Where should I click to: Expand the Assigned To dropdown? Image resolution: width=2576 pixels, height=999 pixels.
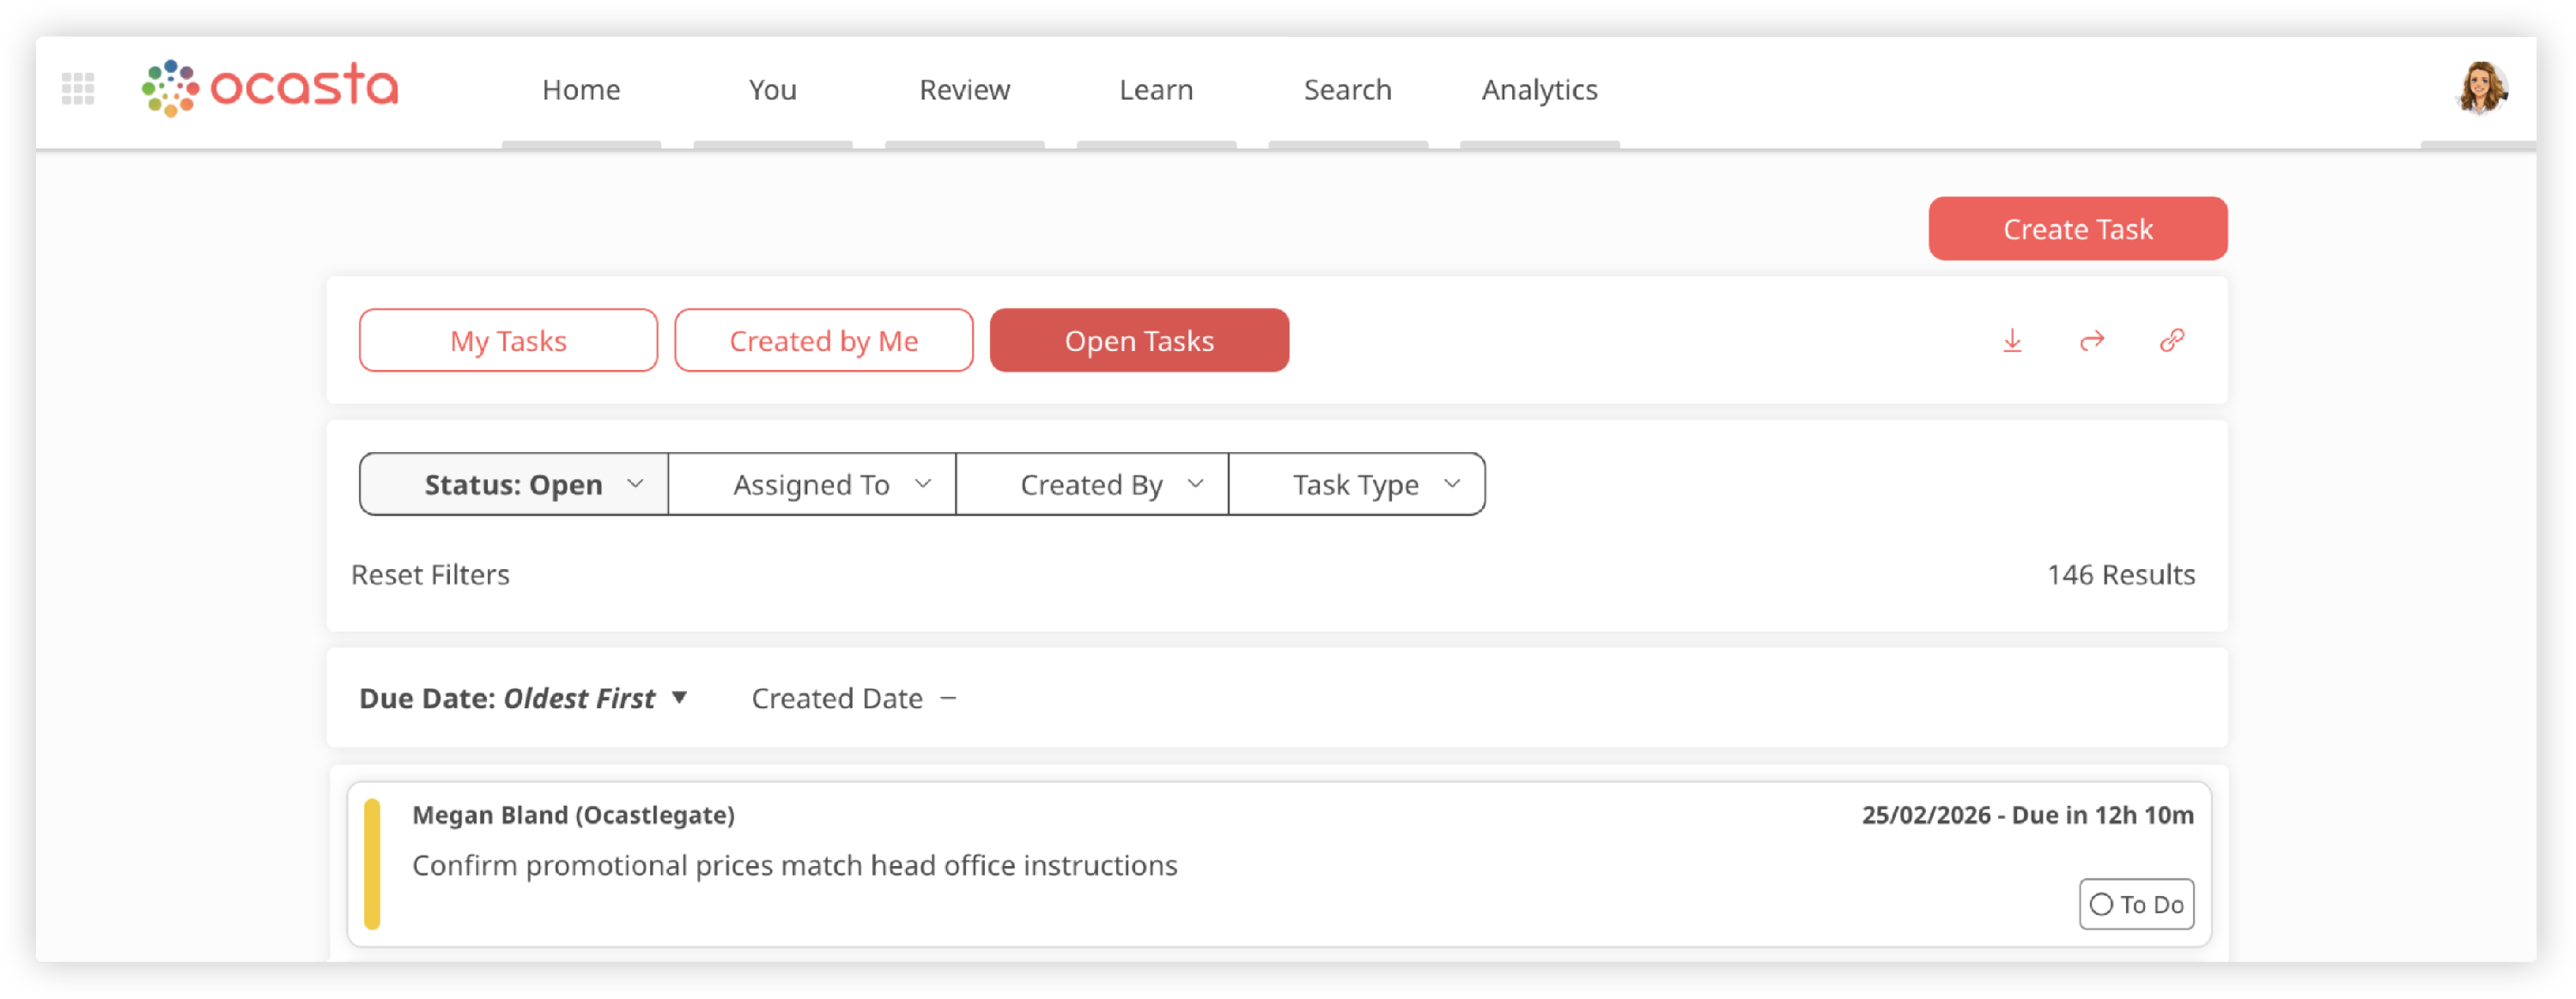click(812, 485)
